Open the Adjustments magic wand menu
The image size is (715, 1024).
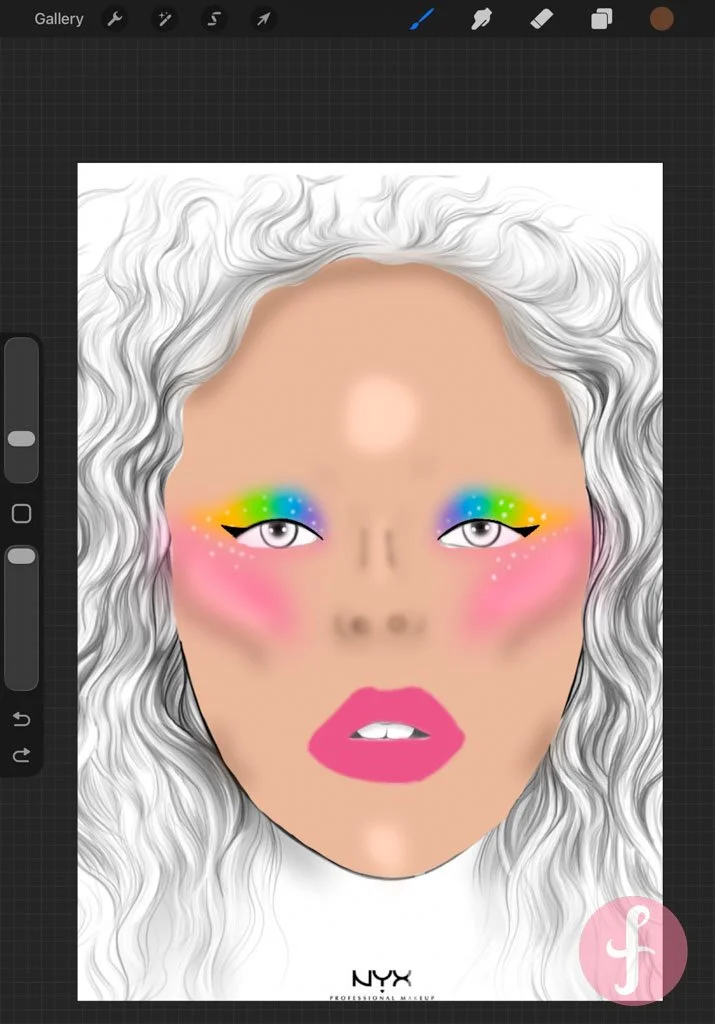click(165, 20)
